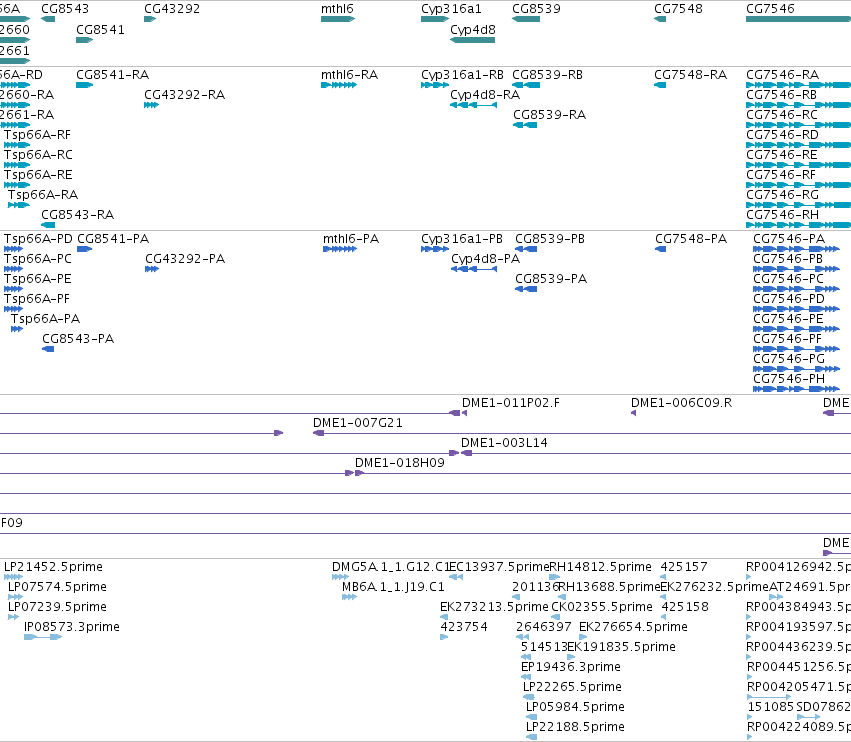Select transcript Tsp66A-RE
This screenshot has height=742, width=851.
38,175
